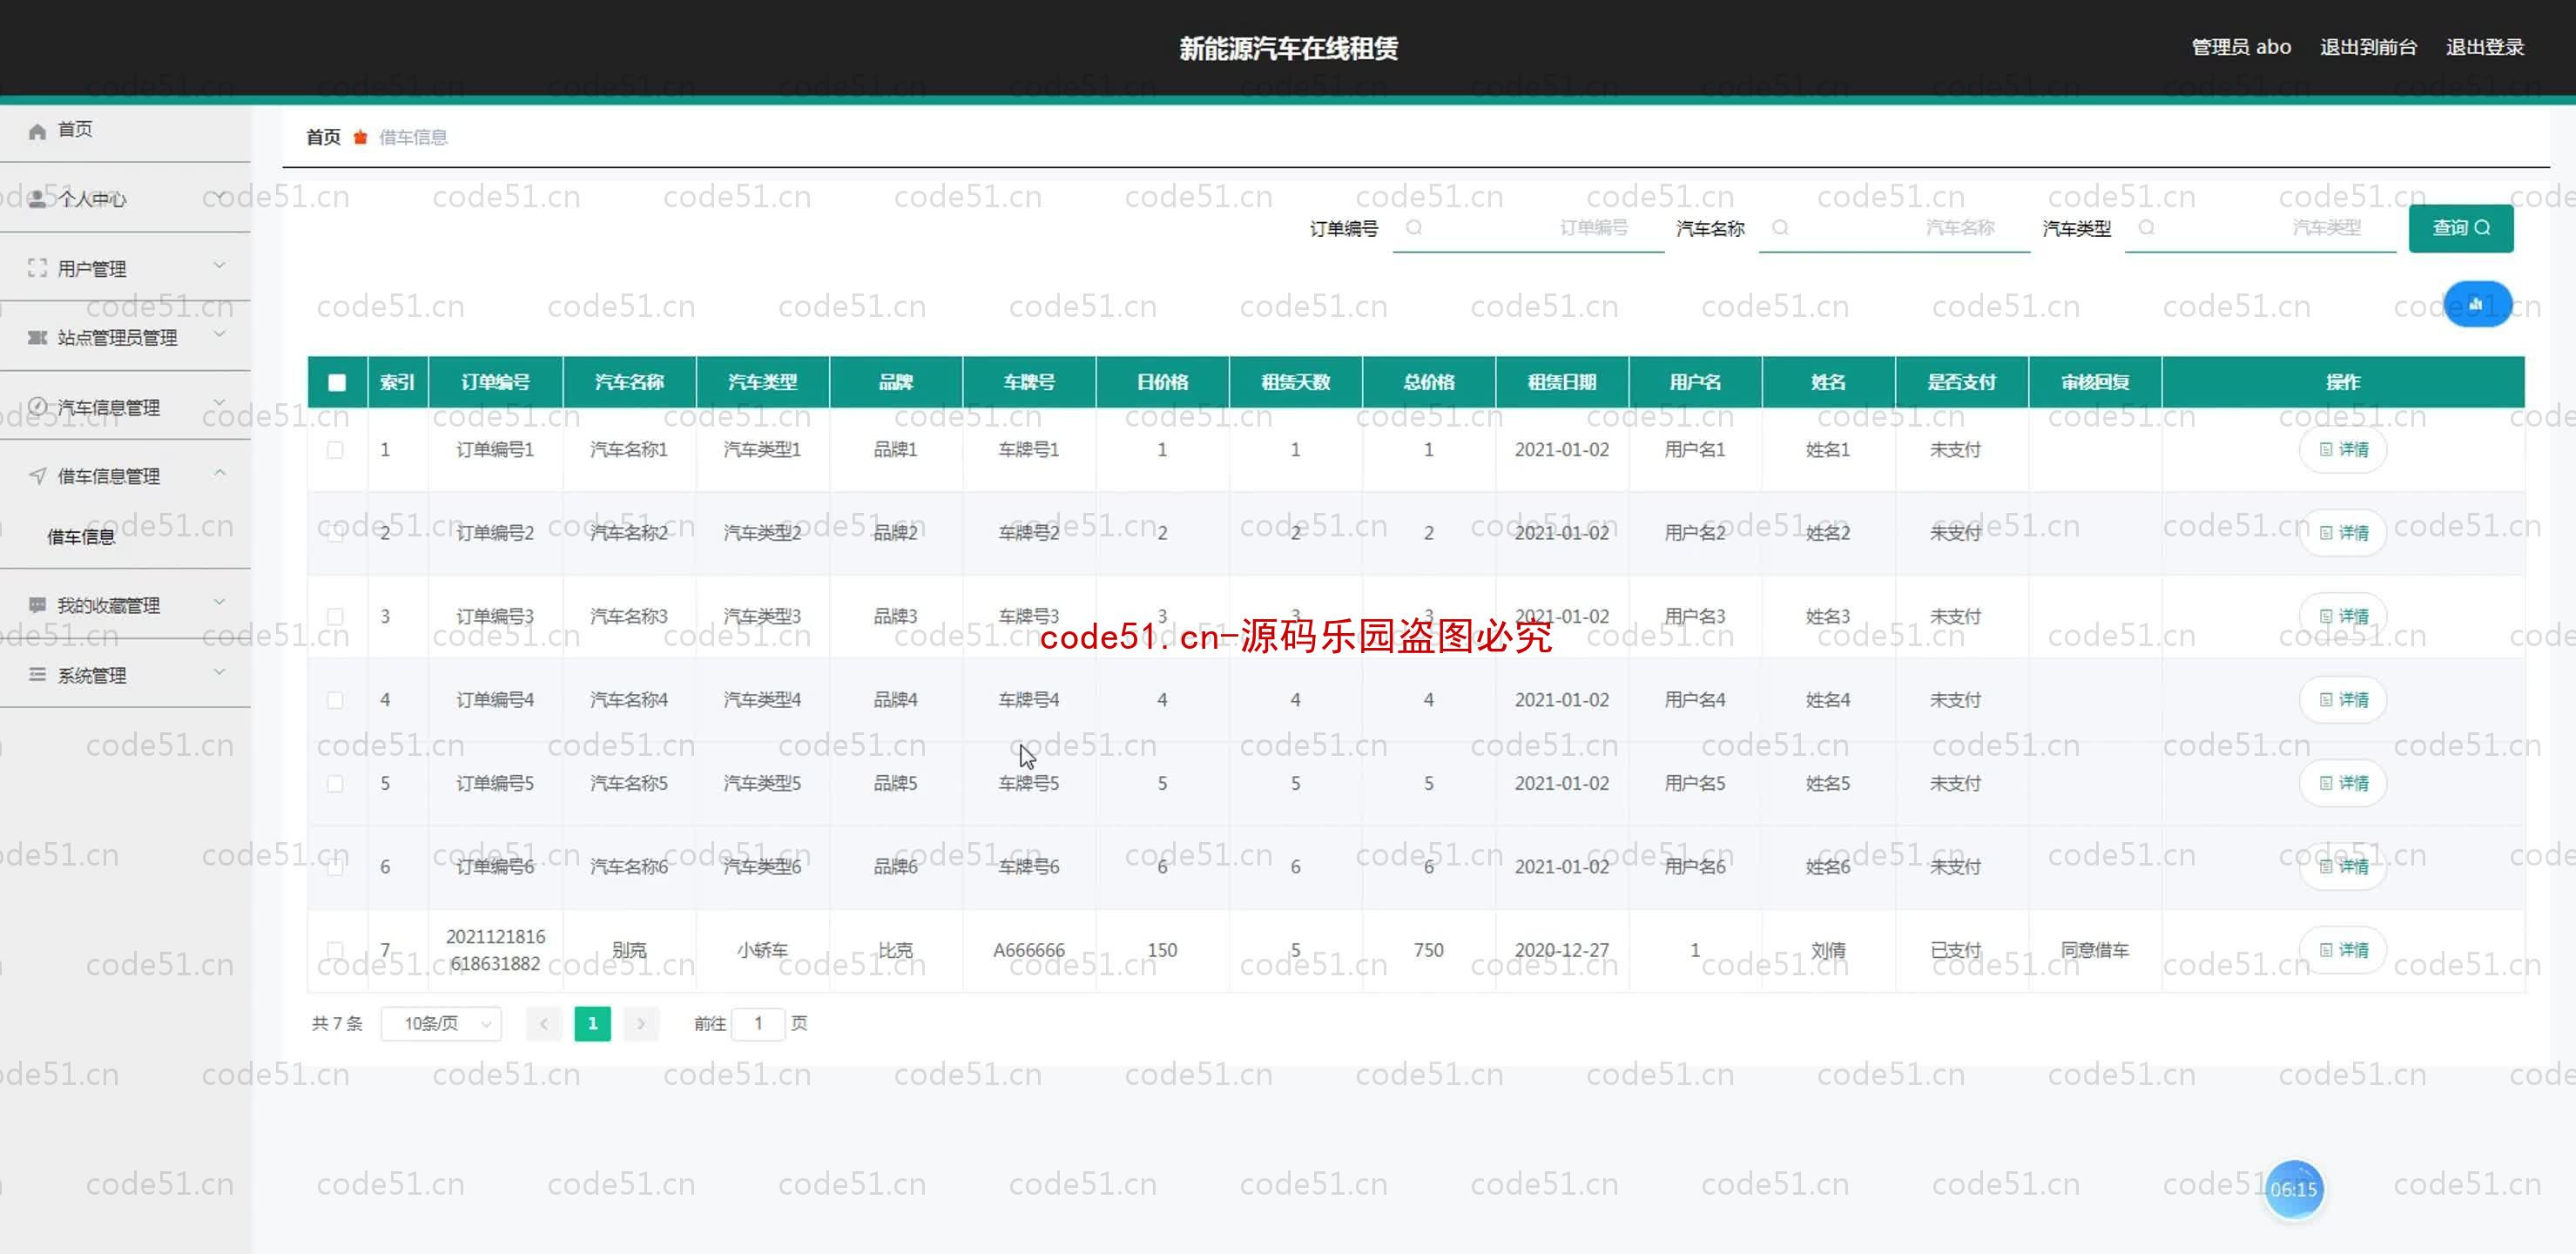Open 详情 for 订单编号3 row
Viewport: 2576px width, 1254px height.
click(2343, 616)
